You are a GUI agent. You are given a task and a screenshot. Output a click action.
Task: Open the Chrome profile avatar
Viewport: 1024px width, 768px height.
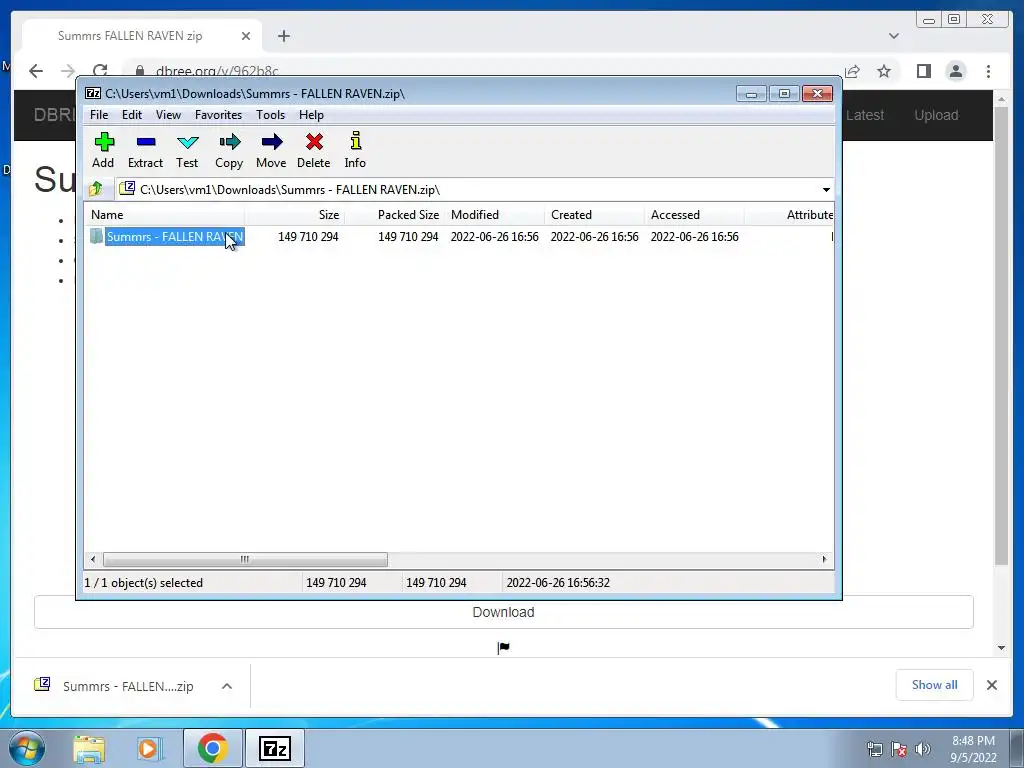956,71
